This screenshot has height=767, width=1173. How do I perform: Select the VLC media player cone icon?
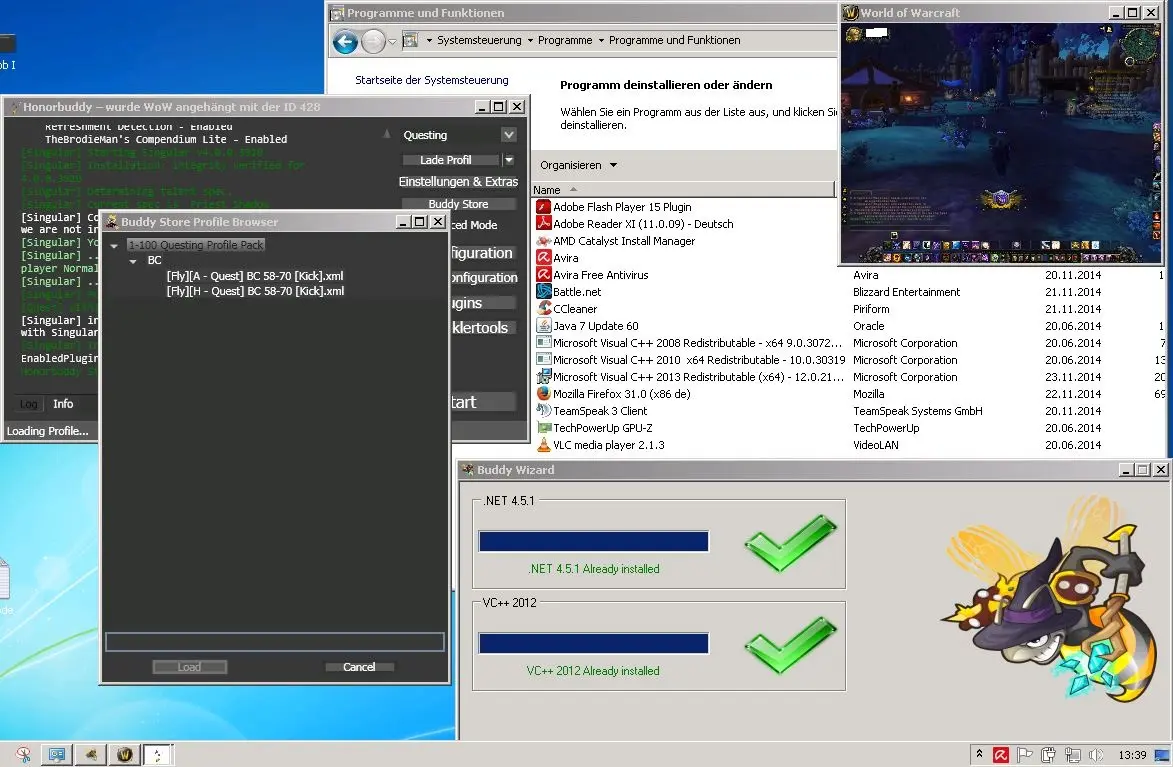(x=544, y=444)
